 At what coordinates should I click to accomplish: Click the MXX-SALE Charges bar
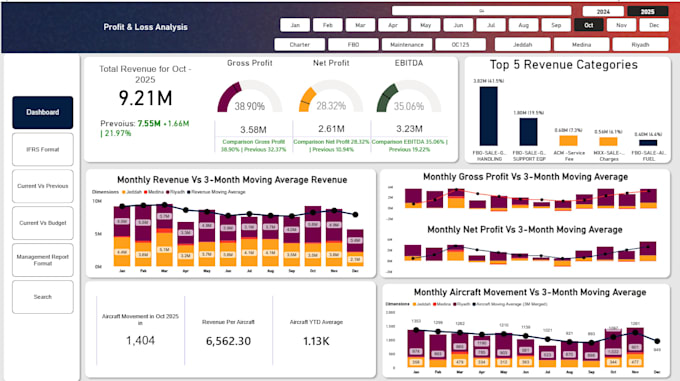tap(608, 141)
